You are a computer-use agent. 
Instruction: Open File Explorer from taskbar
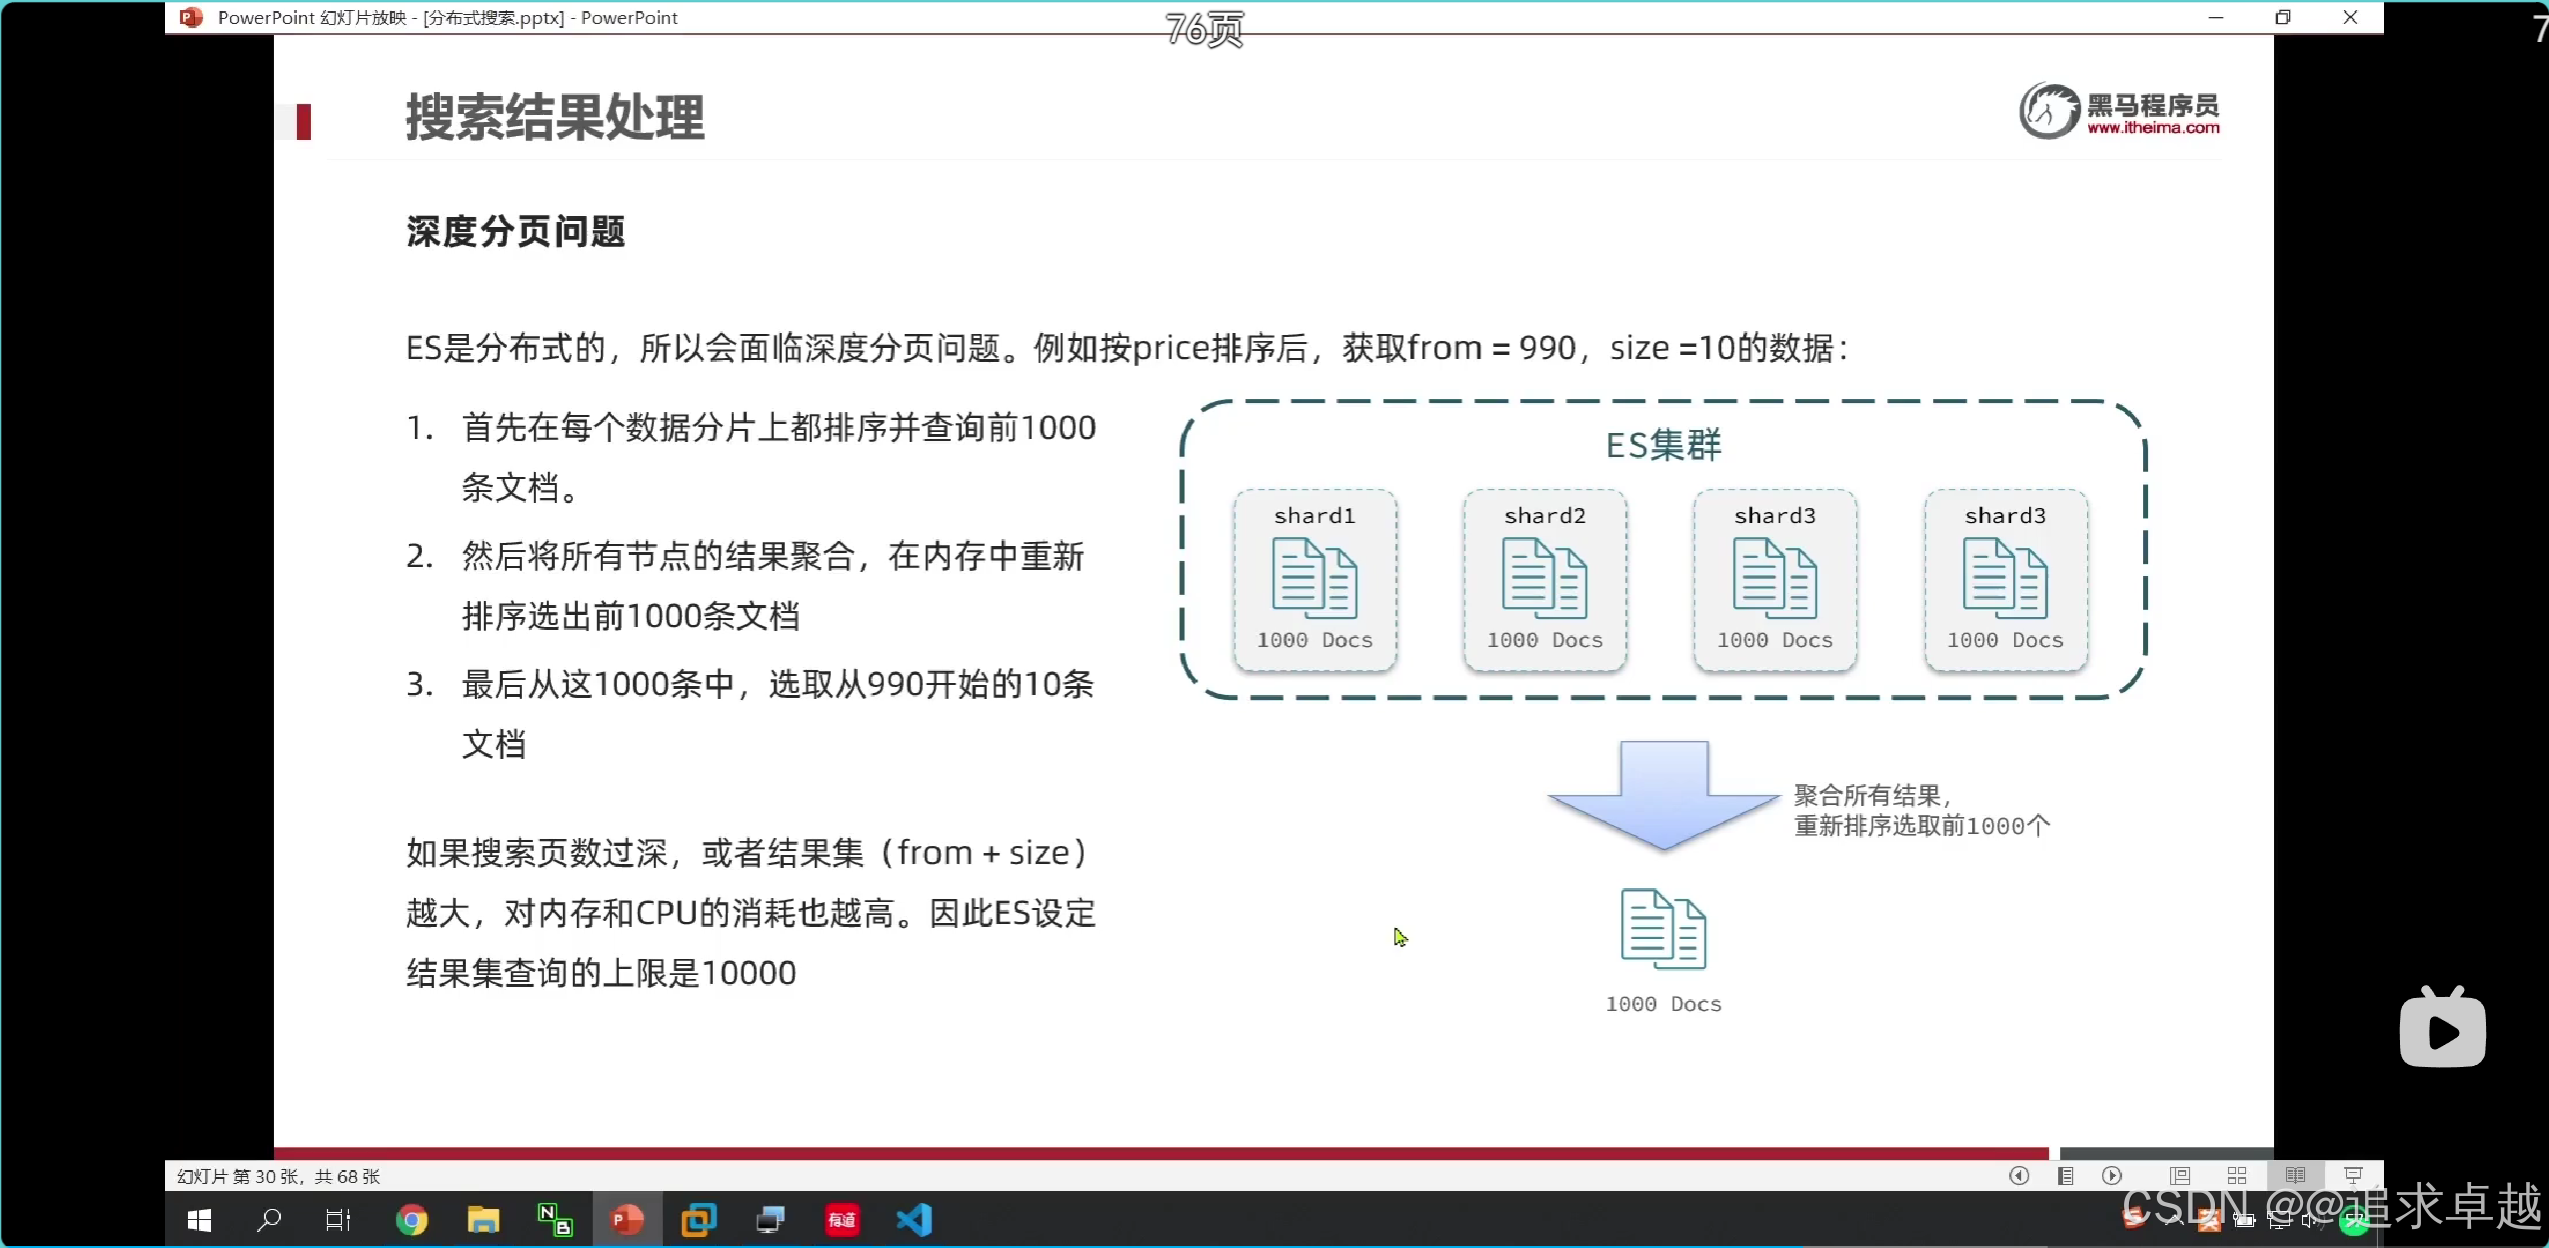click(483, 1220)
